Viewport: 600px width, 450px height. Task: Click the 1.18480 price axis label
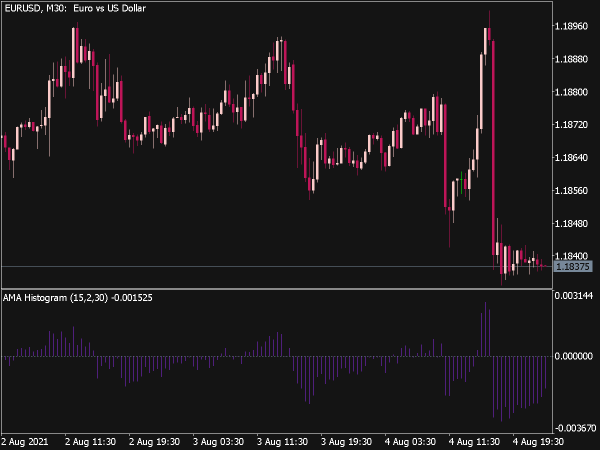pyautogui.click(x=571, y=223)
